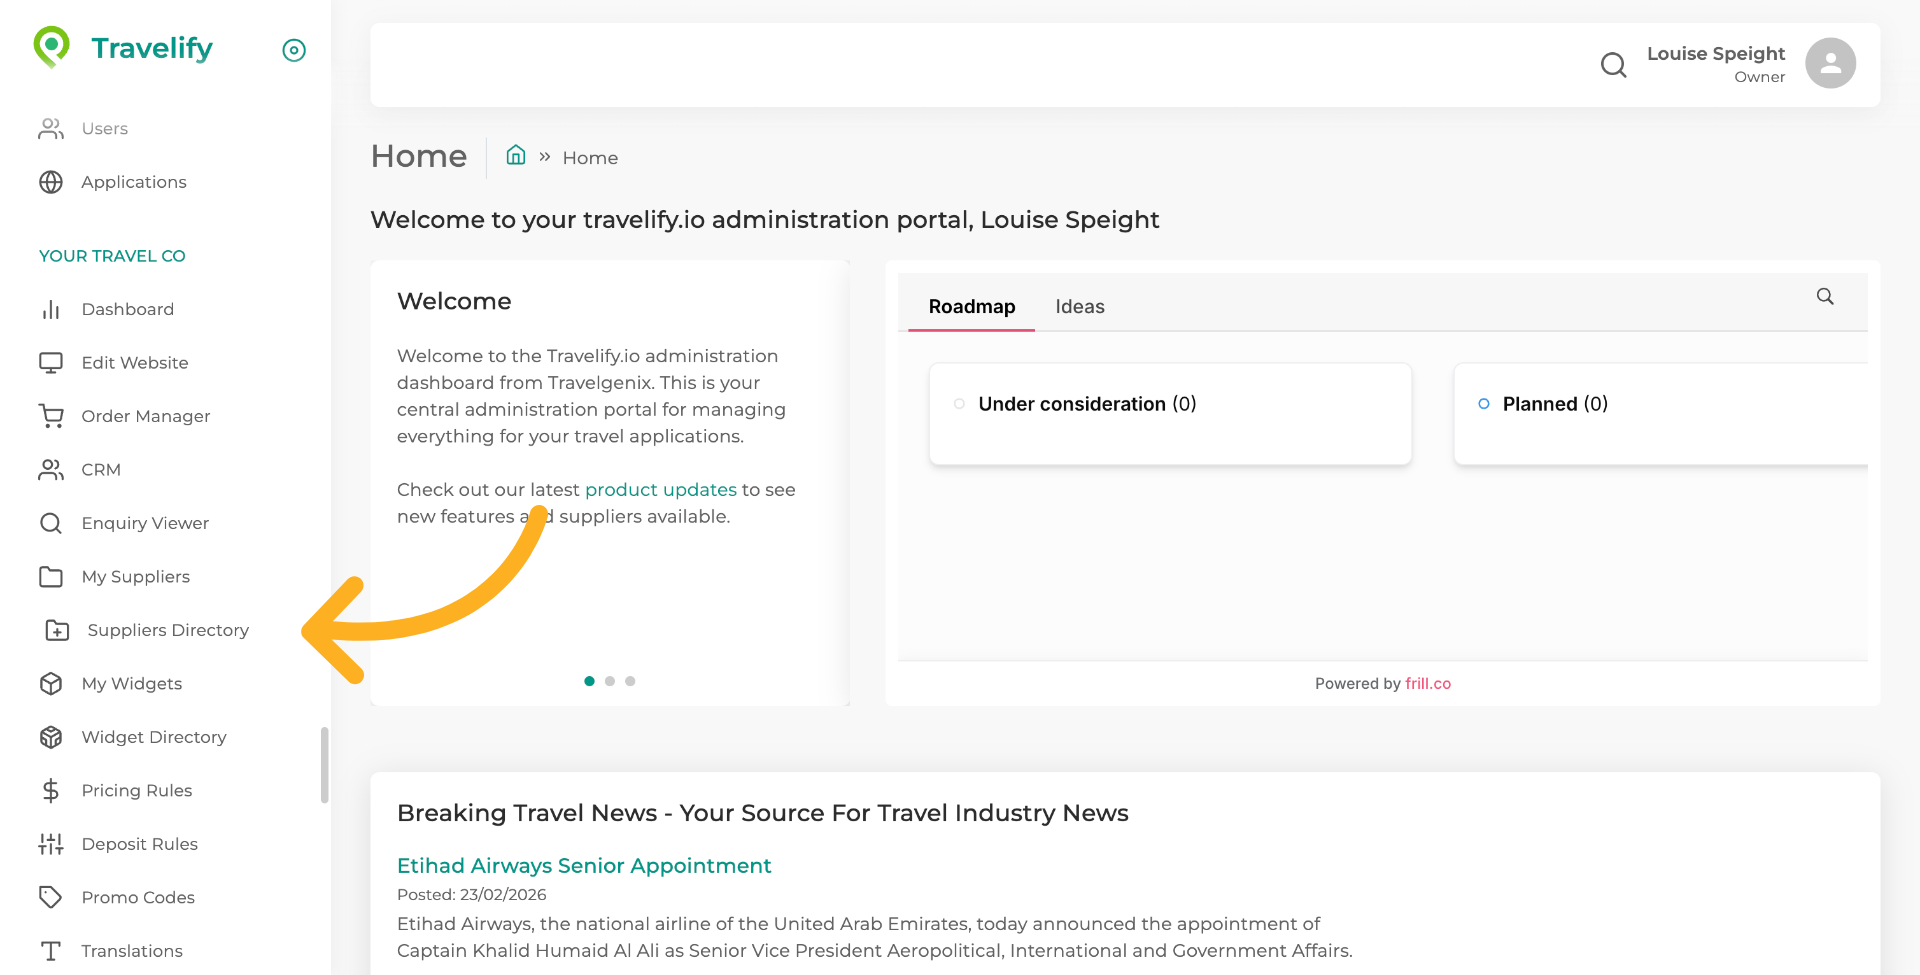Click the sidebar vertical scrollbar
Viewport: 1920px width, 975px height.
click(324, 765)
